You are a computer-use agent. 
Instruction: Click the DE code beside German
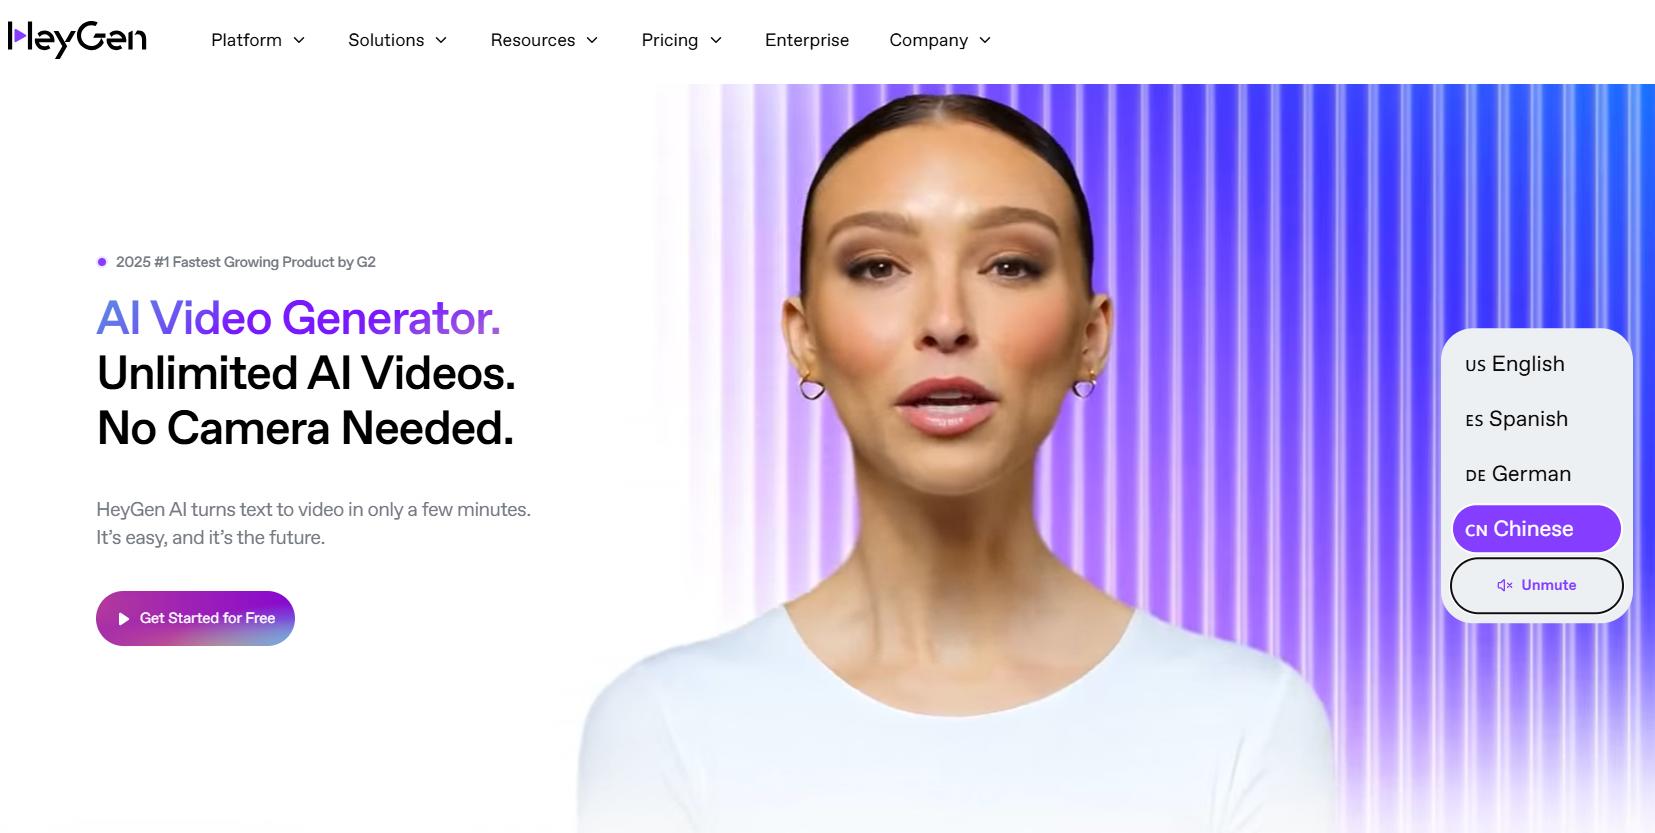coord(1475,476)
